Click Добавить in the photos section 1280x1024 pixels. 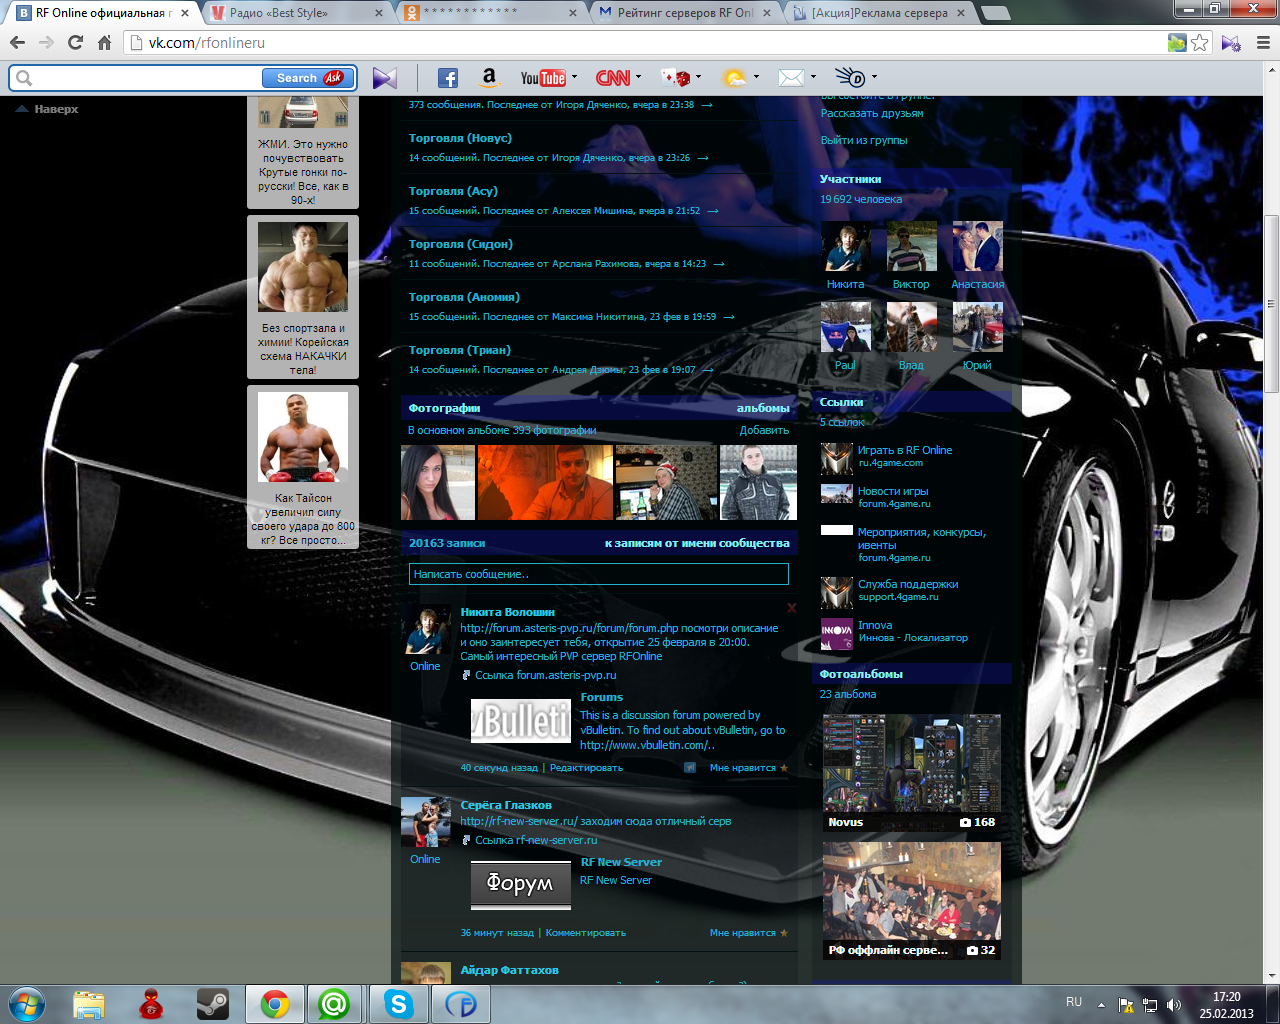(764, 430)
